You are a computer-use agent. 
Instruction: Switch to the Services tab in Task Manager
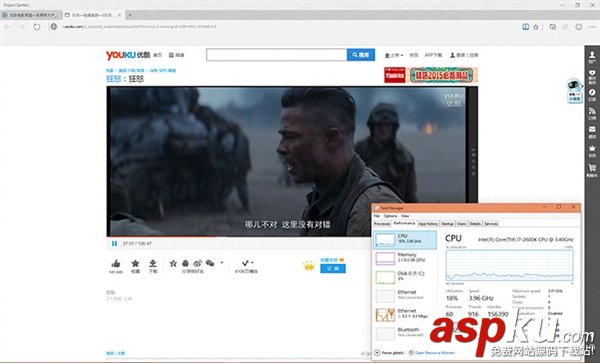coord(491,223)
